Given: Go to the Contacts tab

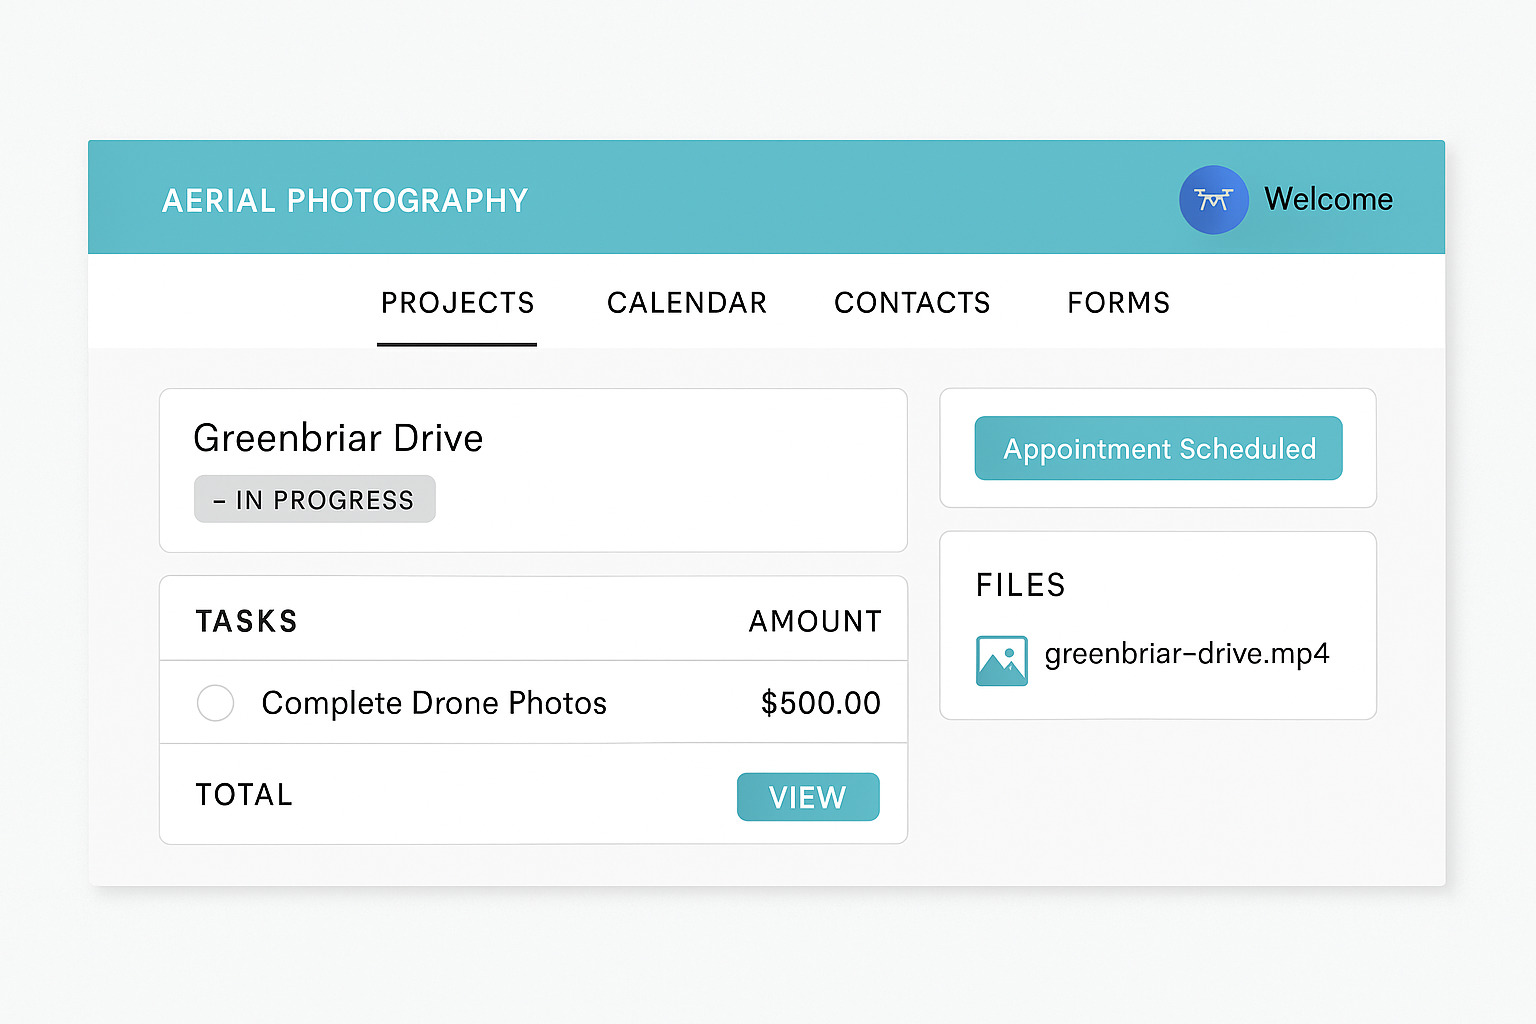Looking at the screenshot, I should coord(912,303).
